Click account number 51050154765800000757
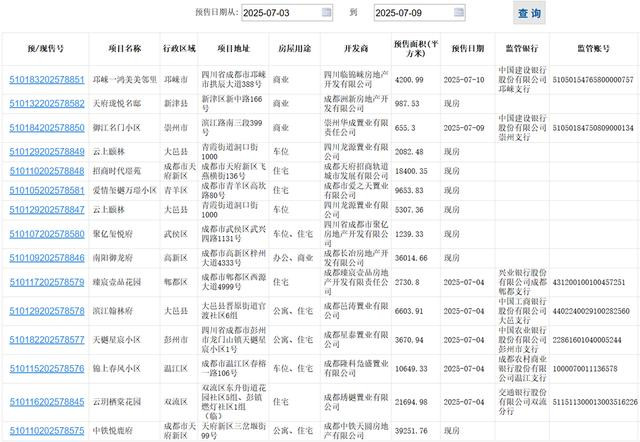The image size is (640, 442). coord(593,80)
